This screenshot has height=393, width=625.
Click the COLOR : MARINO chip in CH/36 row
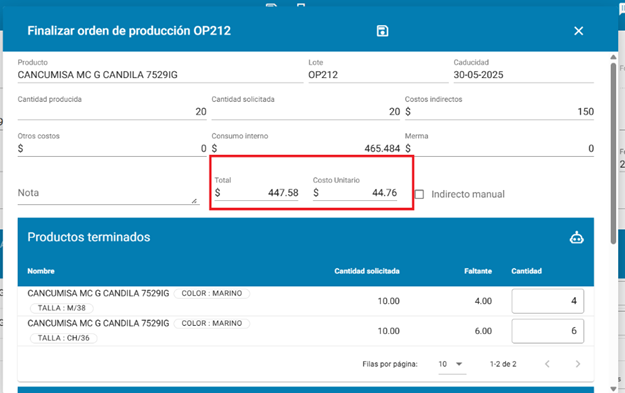click(212, 323)
